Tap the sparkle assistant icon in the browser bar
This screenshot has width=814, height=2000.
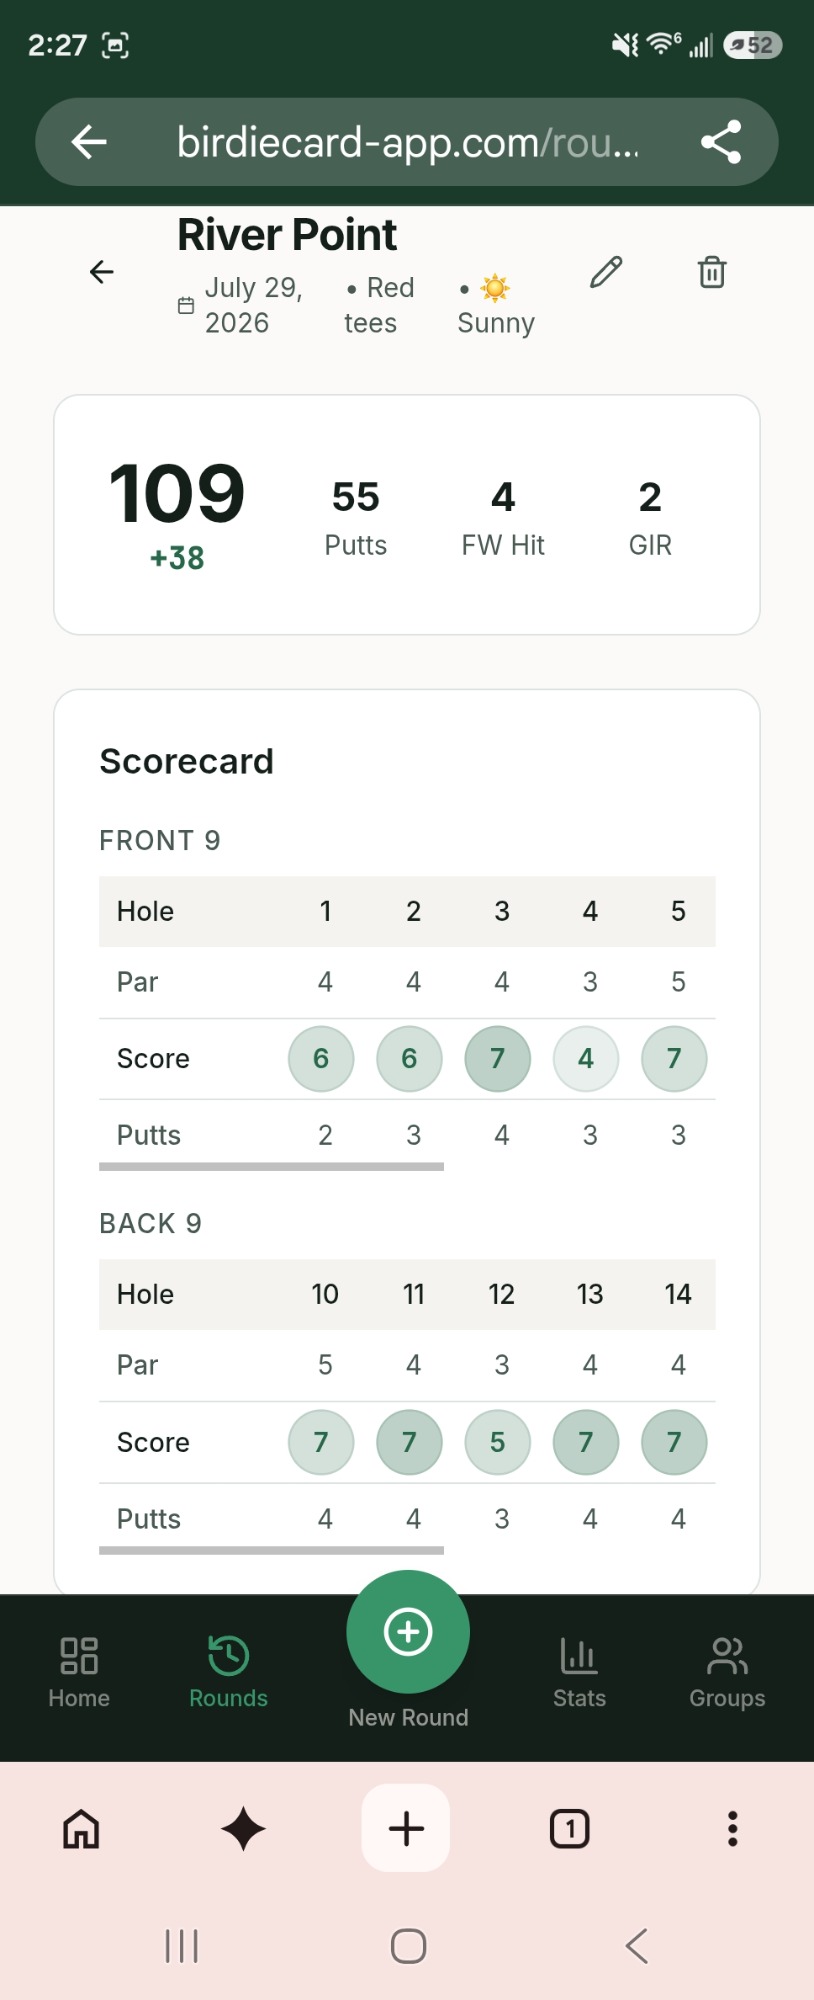(x=243, y=1829)
